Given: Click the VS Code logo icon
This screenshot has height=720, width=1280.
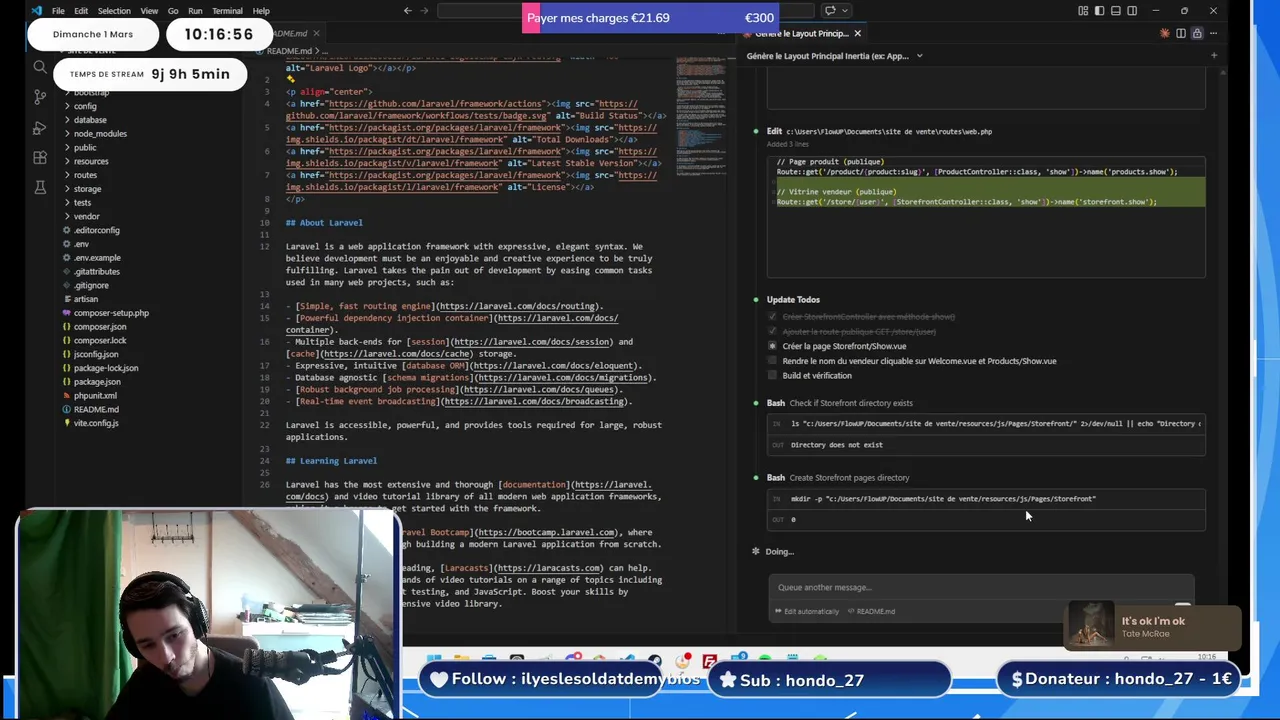Looking at the screenshot, I should 36,11.
